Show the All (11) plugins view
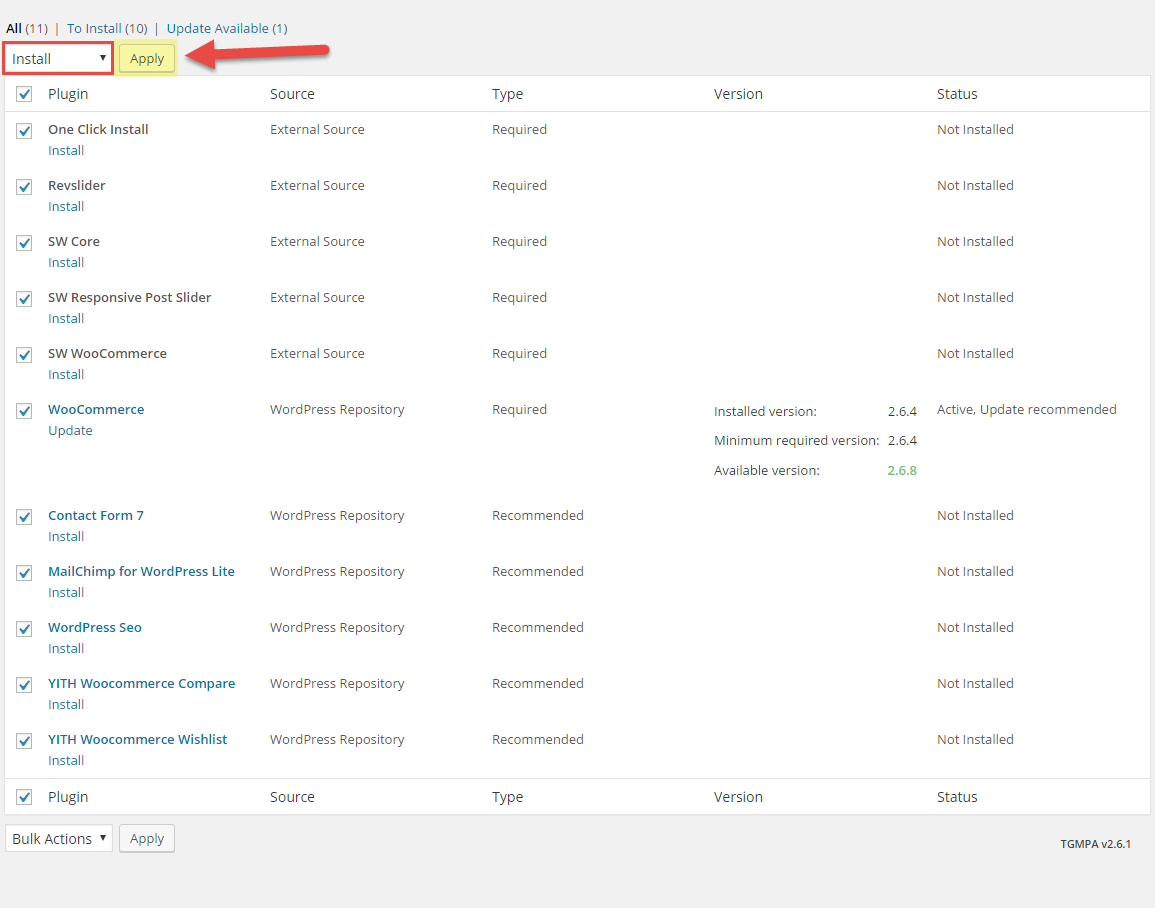This screenshot has width=1155, height=908. (x=27, y=29)
